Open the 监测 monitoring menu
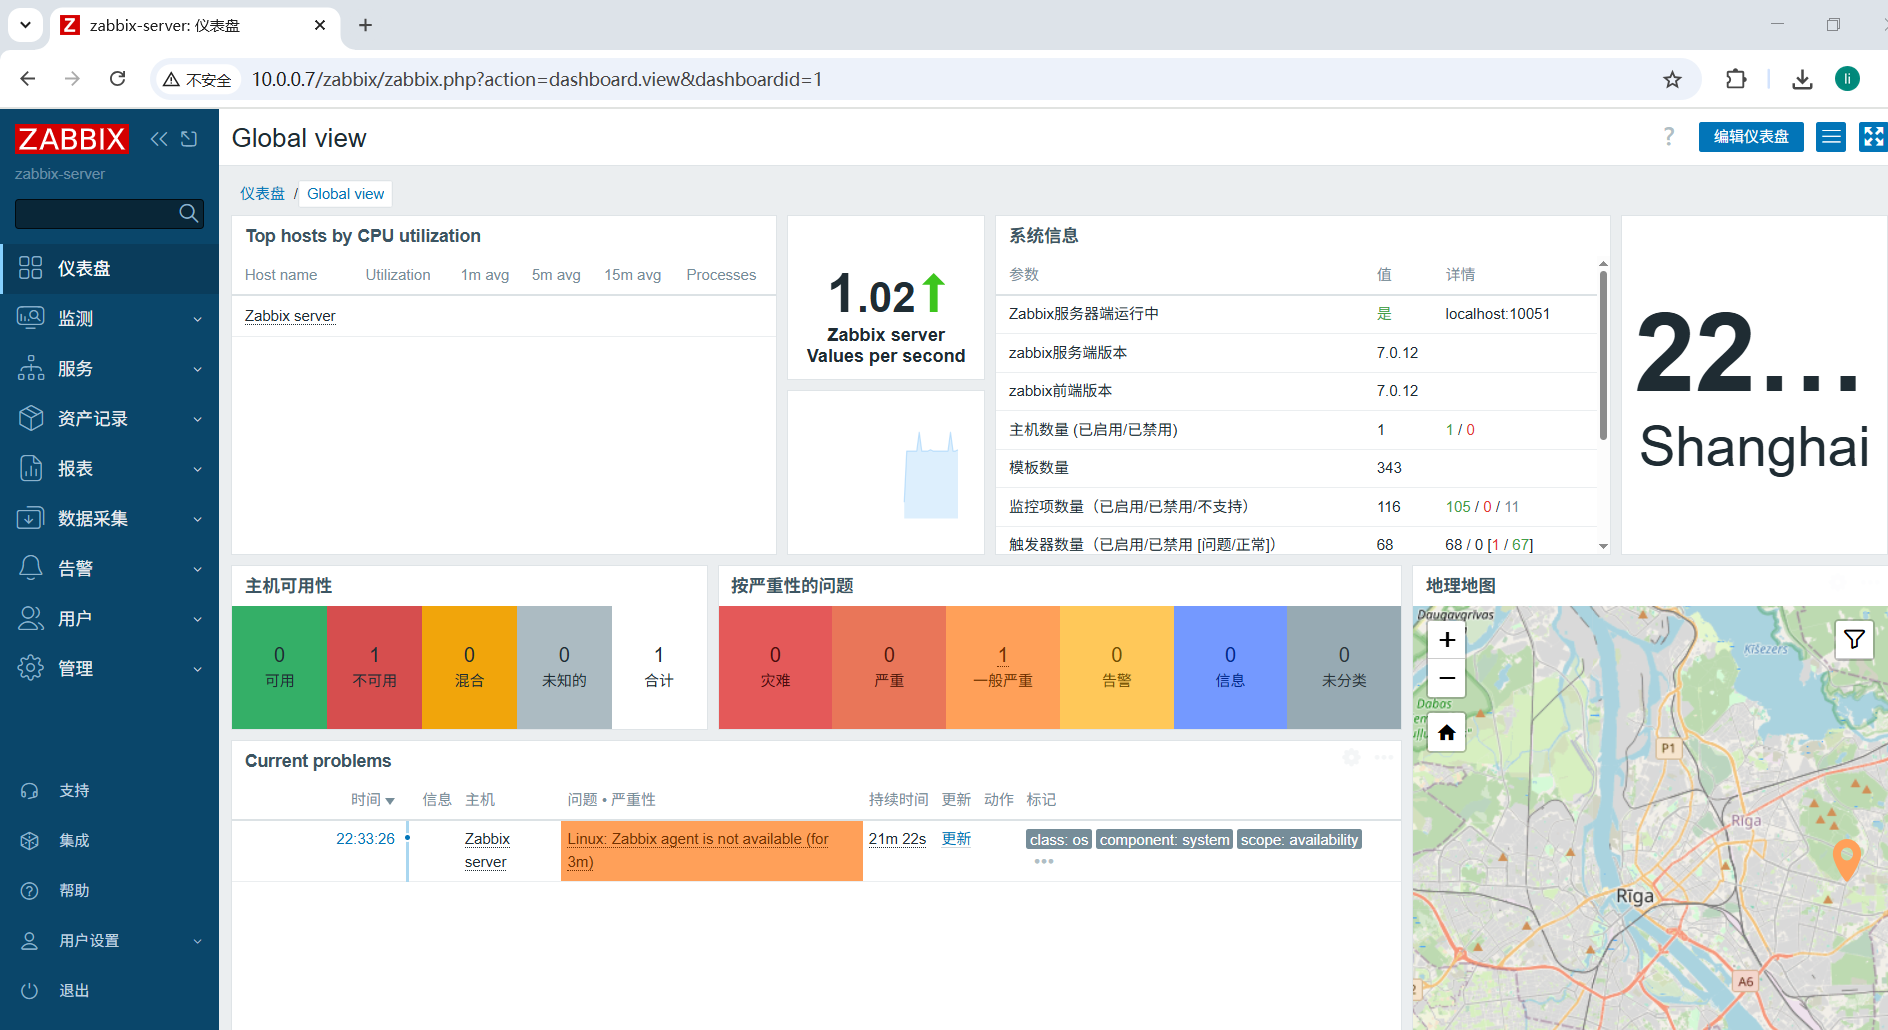The width and height of the screenshot is (1888, 1030). pyautogui.click(x=109, y=318)
